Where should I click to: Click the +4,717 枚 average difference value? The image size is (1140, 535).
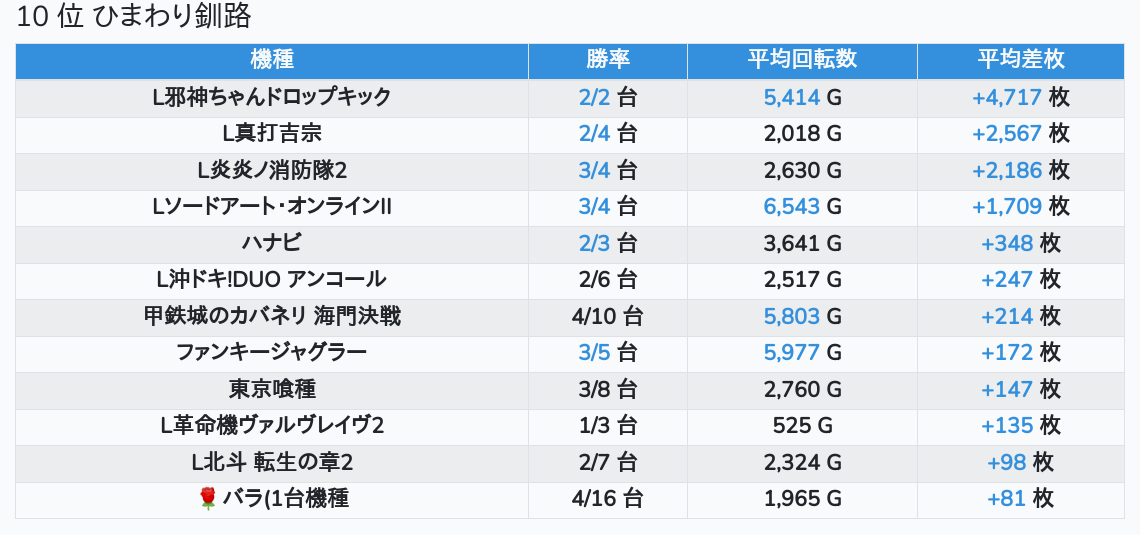(x=1021, y=97)
